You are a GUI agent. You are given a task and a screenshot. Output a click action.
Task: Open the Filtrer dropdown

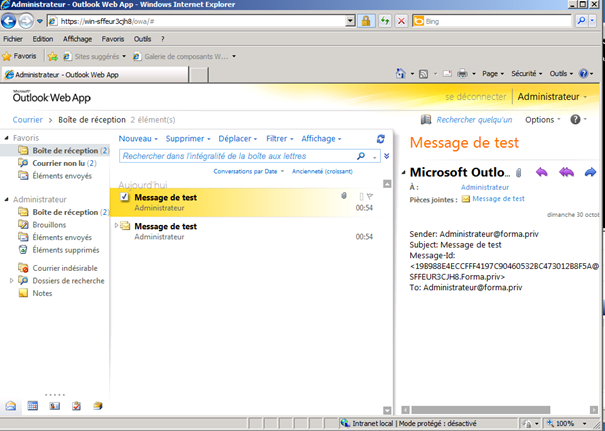280,139
